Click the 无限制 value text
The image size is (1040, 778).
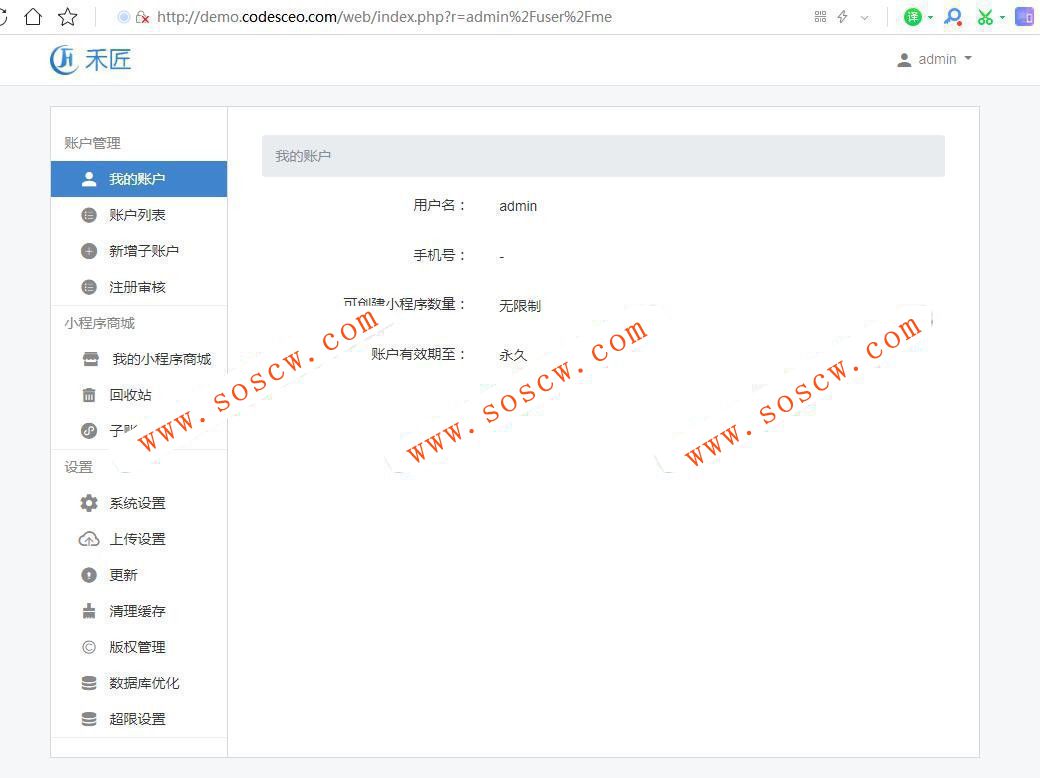pos(520,306)
